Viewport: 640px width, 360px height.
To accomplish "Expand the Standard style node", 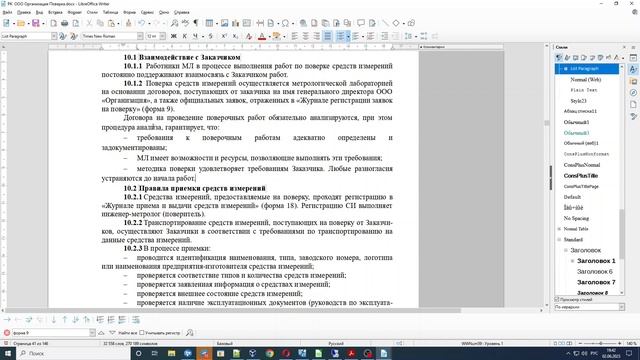I will [x=559, y=240].
